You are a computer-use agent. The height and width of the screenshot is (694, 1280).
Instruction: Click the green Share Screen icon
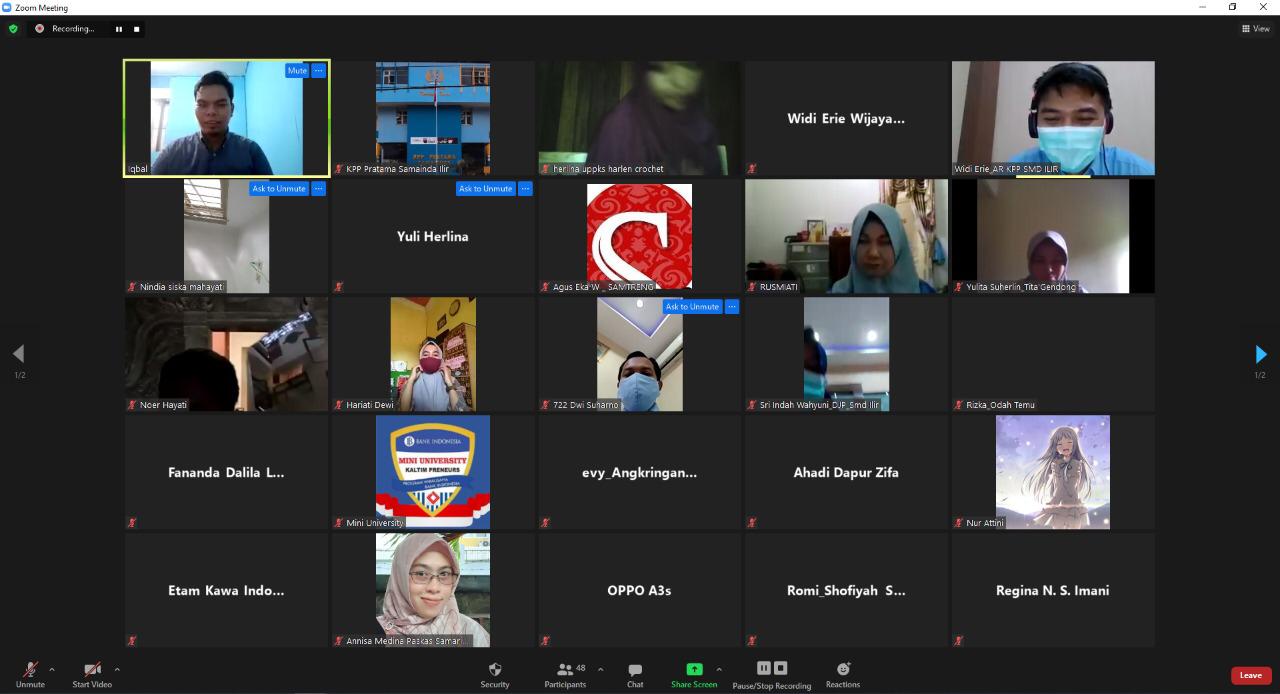pyautogui.click(x=694, y=669)
